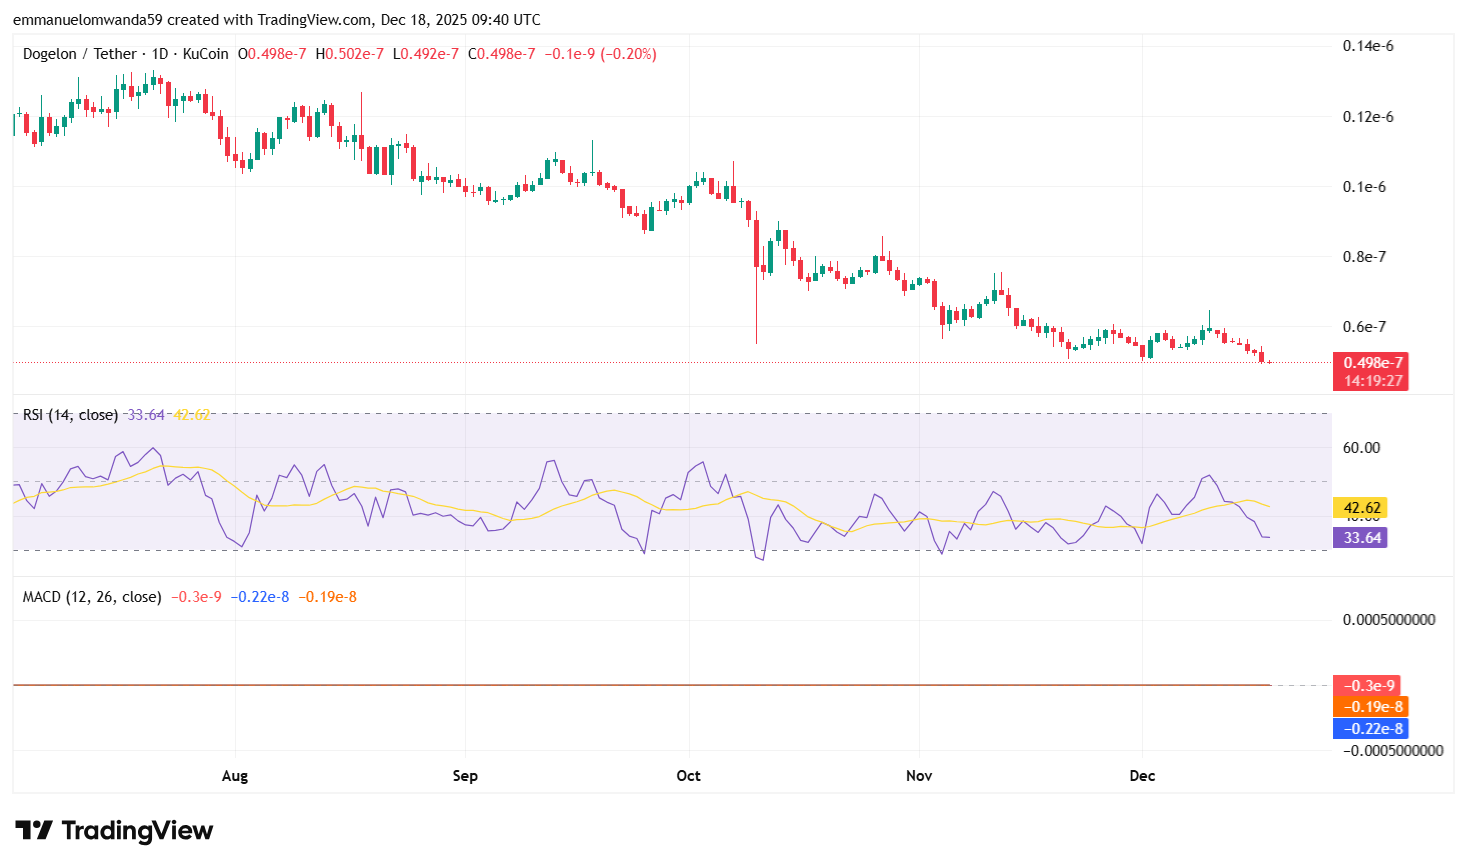Select the purple RSI value tag 33.64
Screen dimensions: 1467x868
[1360, 538]
